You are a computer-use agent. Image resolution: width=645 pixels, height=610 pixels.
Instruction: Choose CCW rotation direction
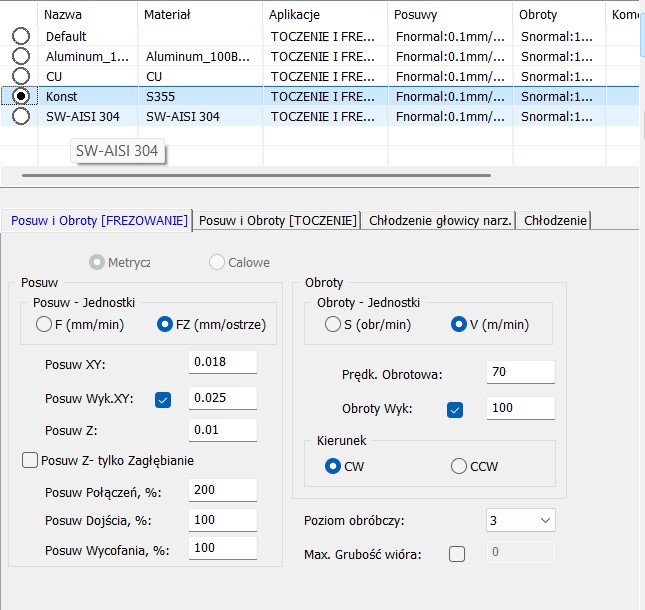(459, 466)
